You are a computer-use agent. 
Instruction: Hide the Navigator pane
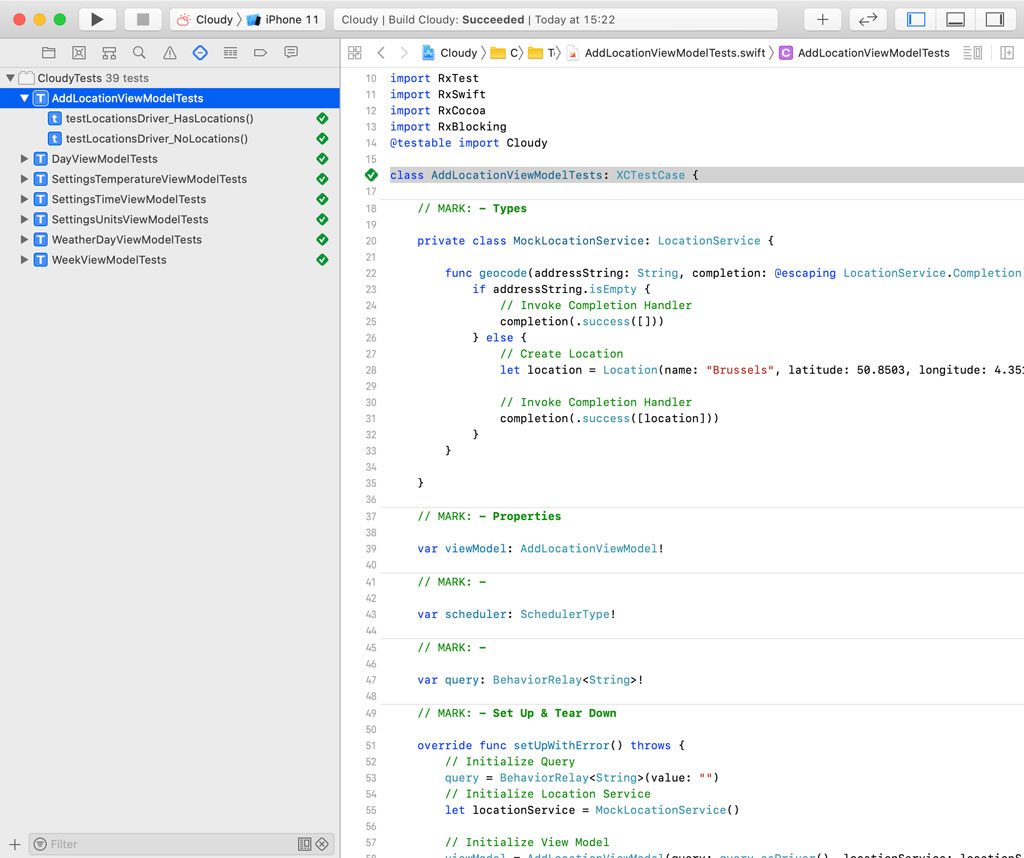click(915, 19)
